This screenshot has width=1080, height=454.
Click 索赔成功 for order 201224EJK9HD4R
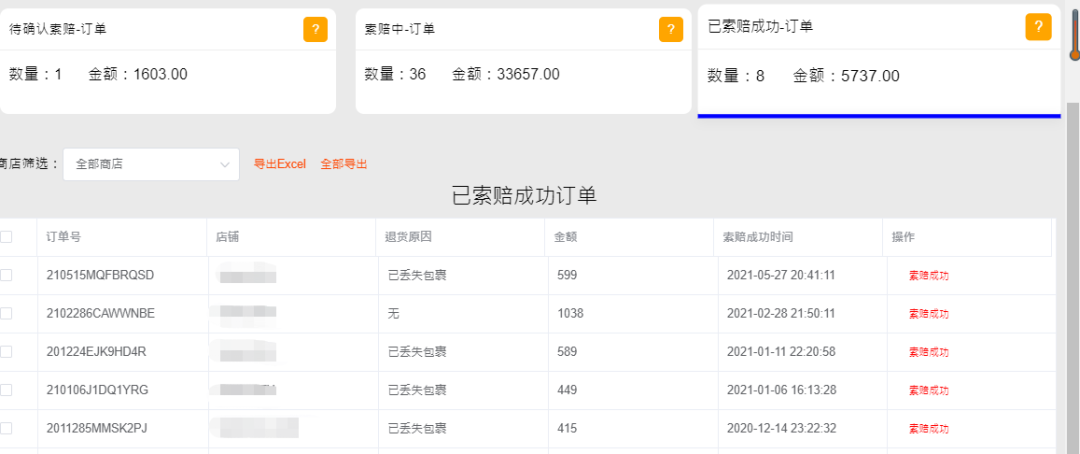click(x=928, y=352)
